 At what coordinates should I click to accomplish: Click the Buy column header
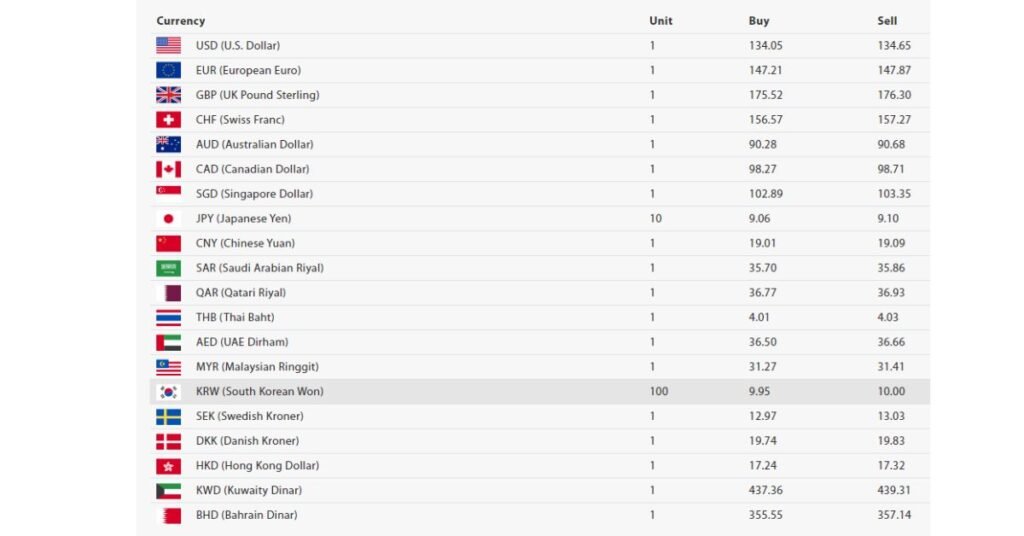coord(759,20)
